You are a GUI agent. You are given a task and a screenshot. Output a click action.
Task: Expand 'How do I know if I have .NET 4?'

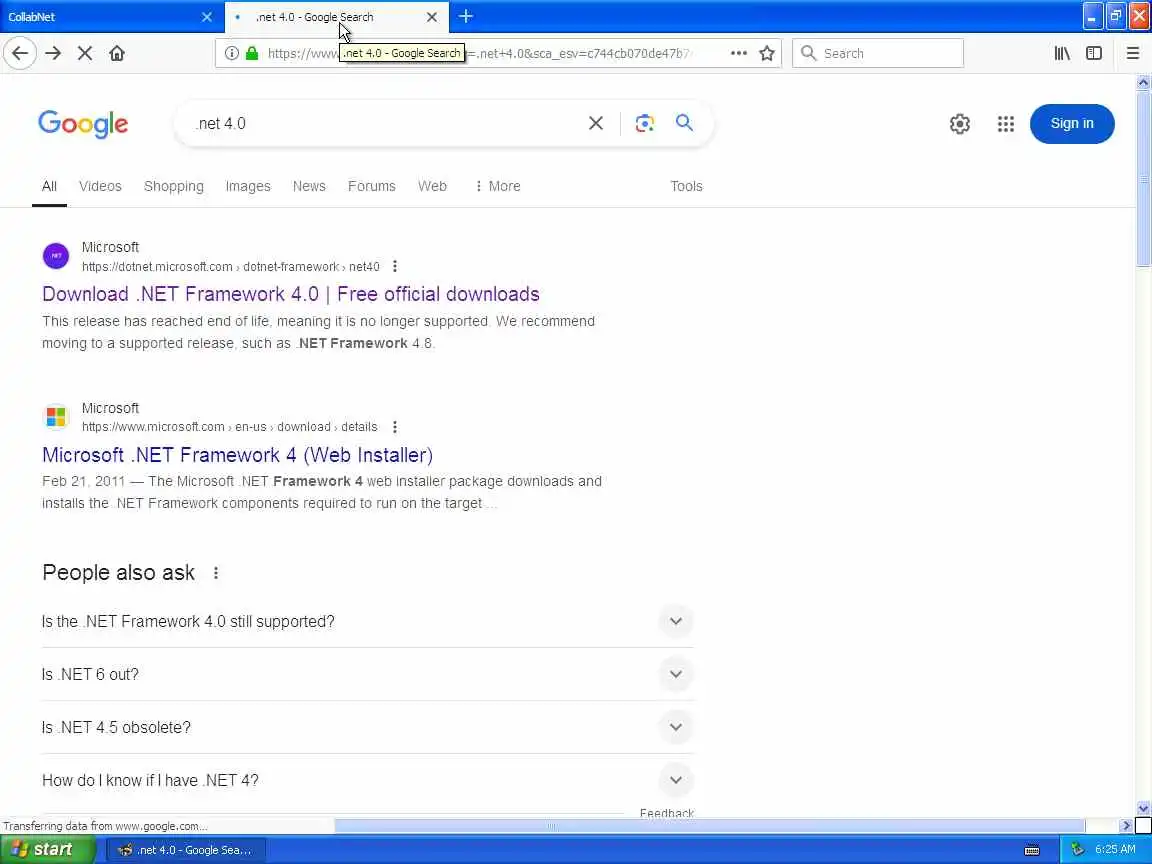[367, 780]
